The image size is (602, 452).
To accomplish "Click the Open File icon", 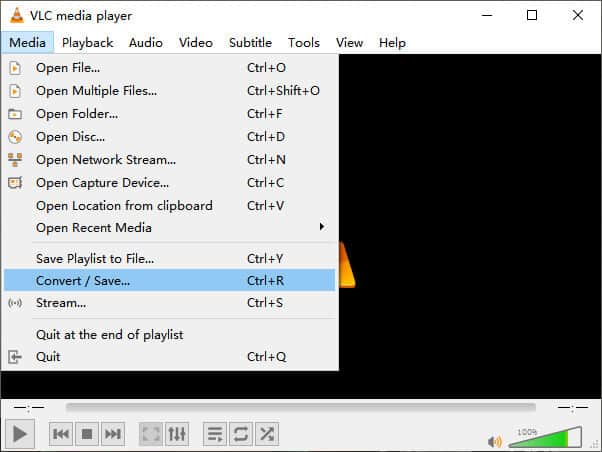I will (15, 68).
